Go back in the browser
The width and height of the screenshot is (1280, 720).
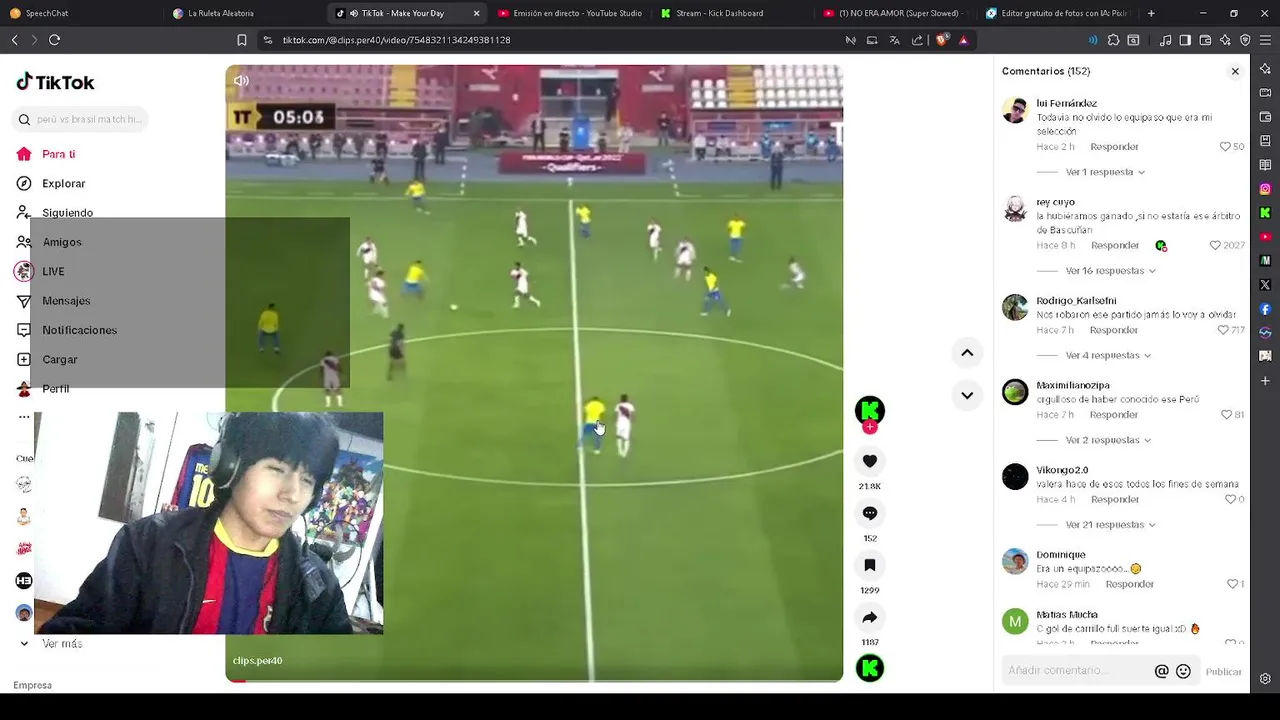[x=14, y=40]
